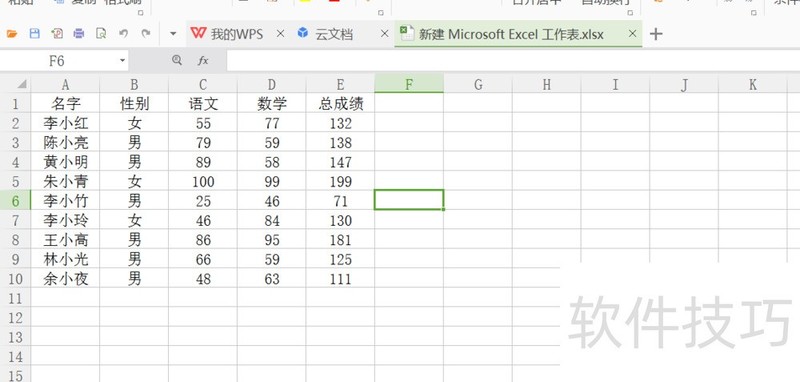
Task: Click the 数学 header cell
Action: coord(272,104)
